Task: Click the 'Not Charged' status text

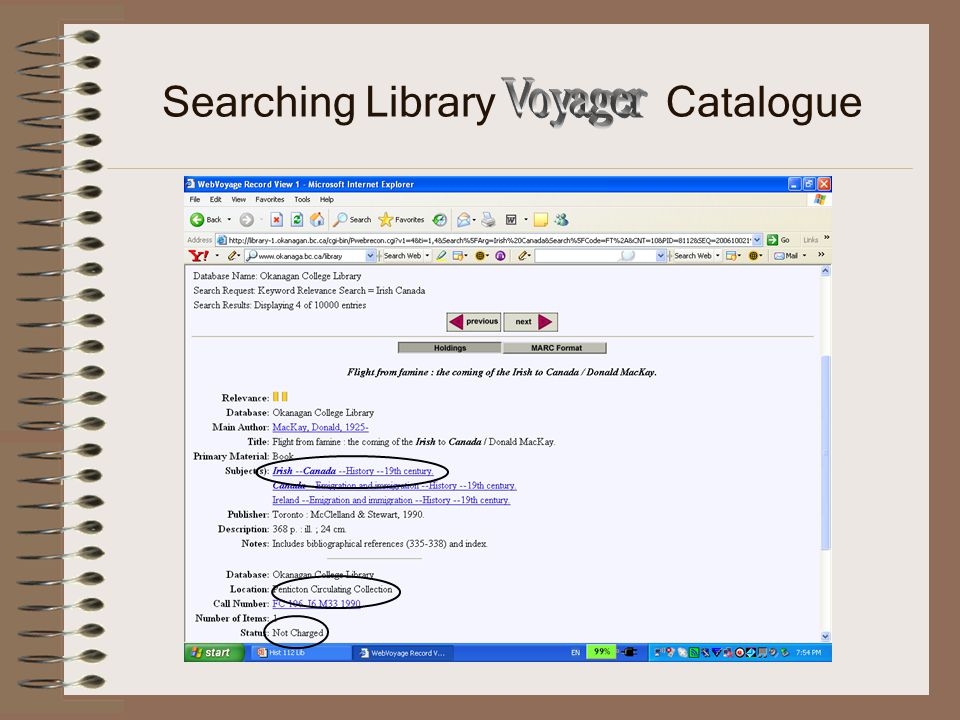Action: point(298,633)
